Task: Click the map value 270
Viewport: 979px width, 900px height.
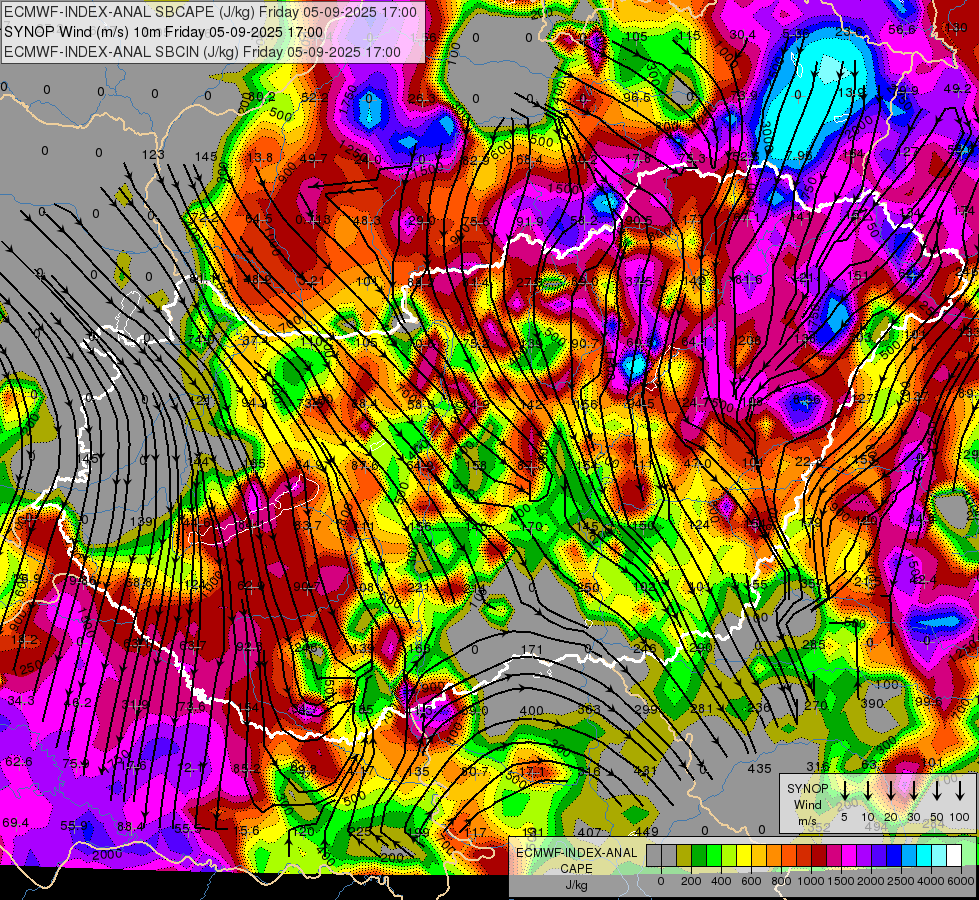Action: click(815, 706)
